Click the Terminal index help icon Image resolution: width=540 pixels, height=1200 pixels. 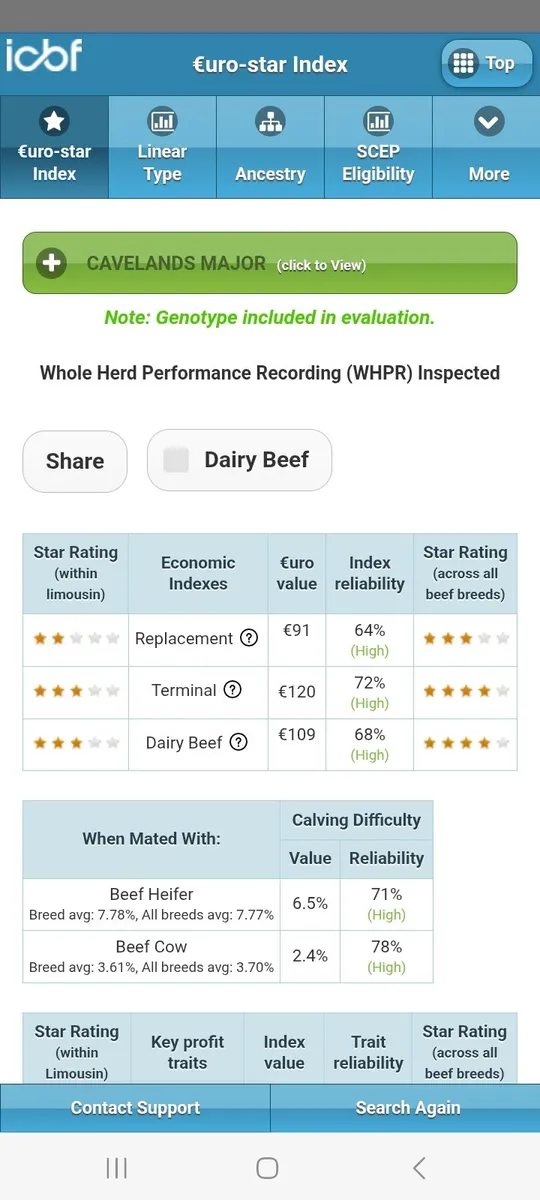232,690
